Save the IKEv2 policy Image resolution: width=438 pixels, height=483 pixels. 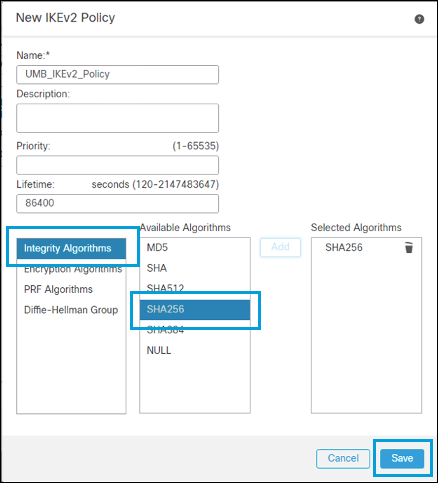click(x=402, y=458)
